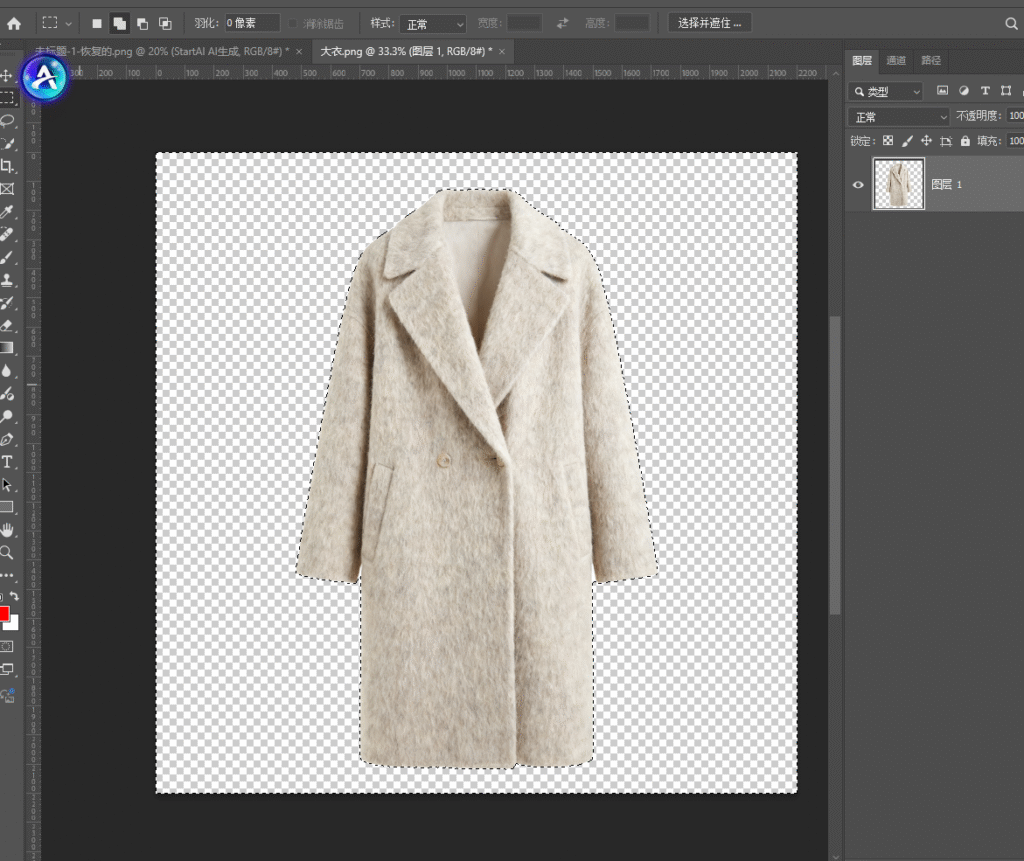Click the search icon at top right
The height and width of the screenshot is (861, 1024).
[x=1011, y=23]
